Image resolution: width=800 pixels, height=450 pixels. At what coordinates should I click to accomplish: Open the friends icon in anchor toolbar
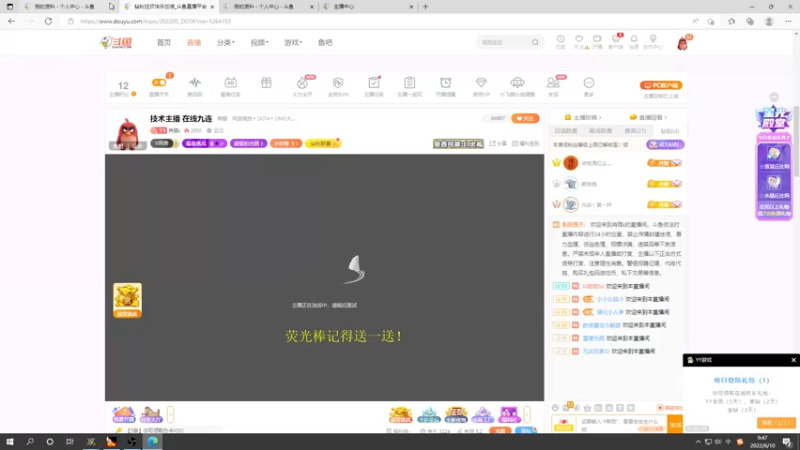coord(553,86)
